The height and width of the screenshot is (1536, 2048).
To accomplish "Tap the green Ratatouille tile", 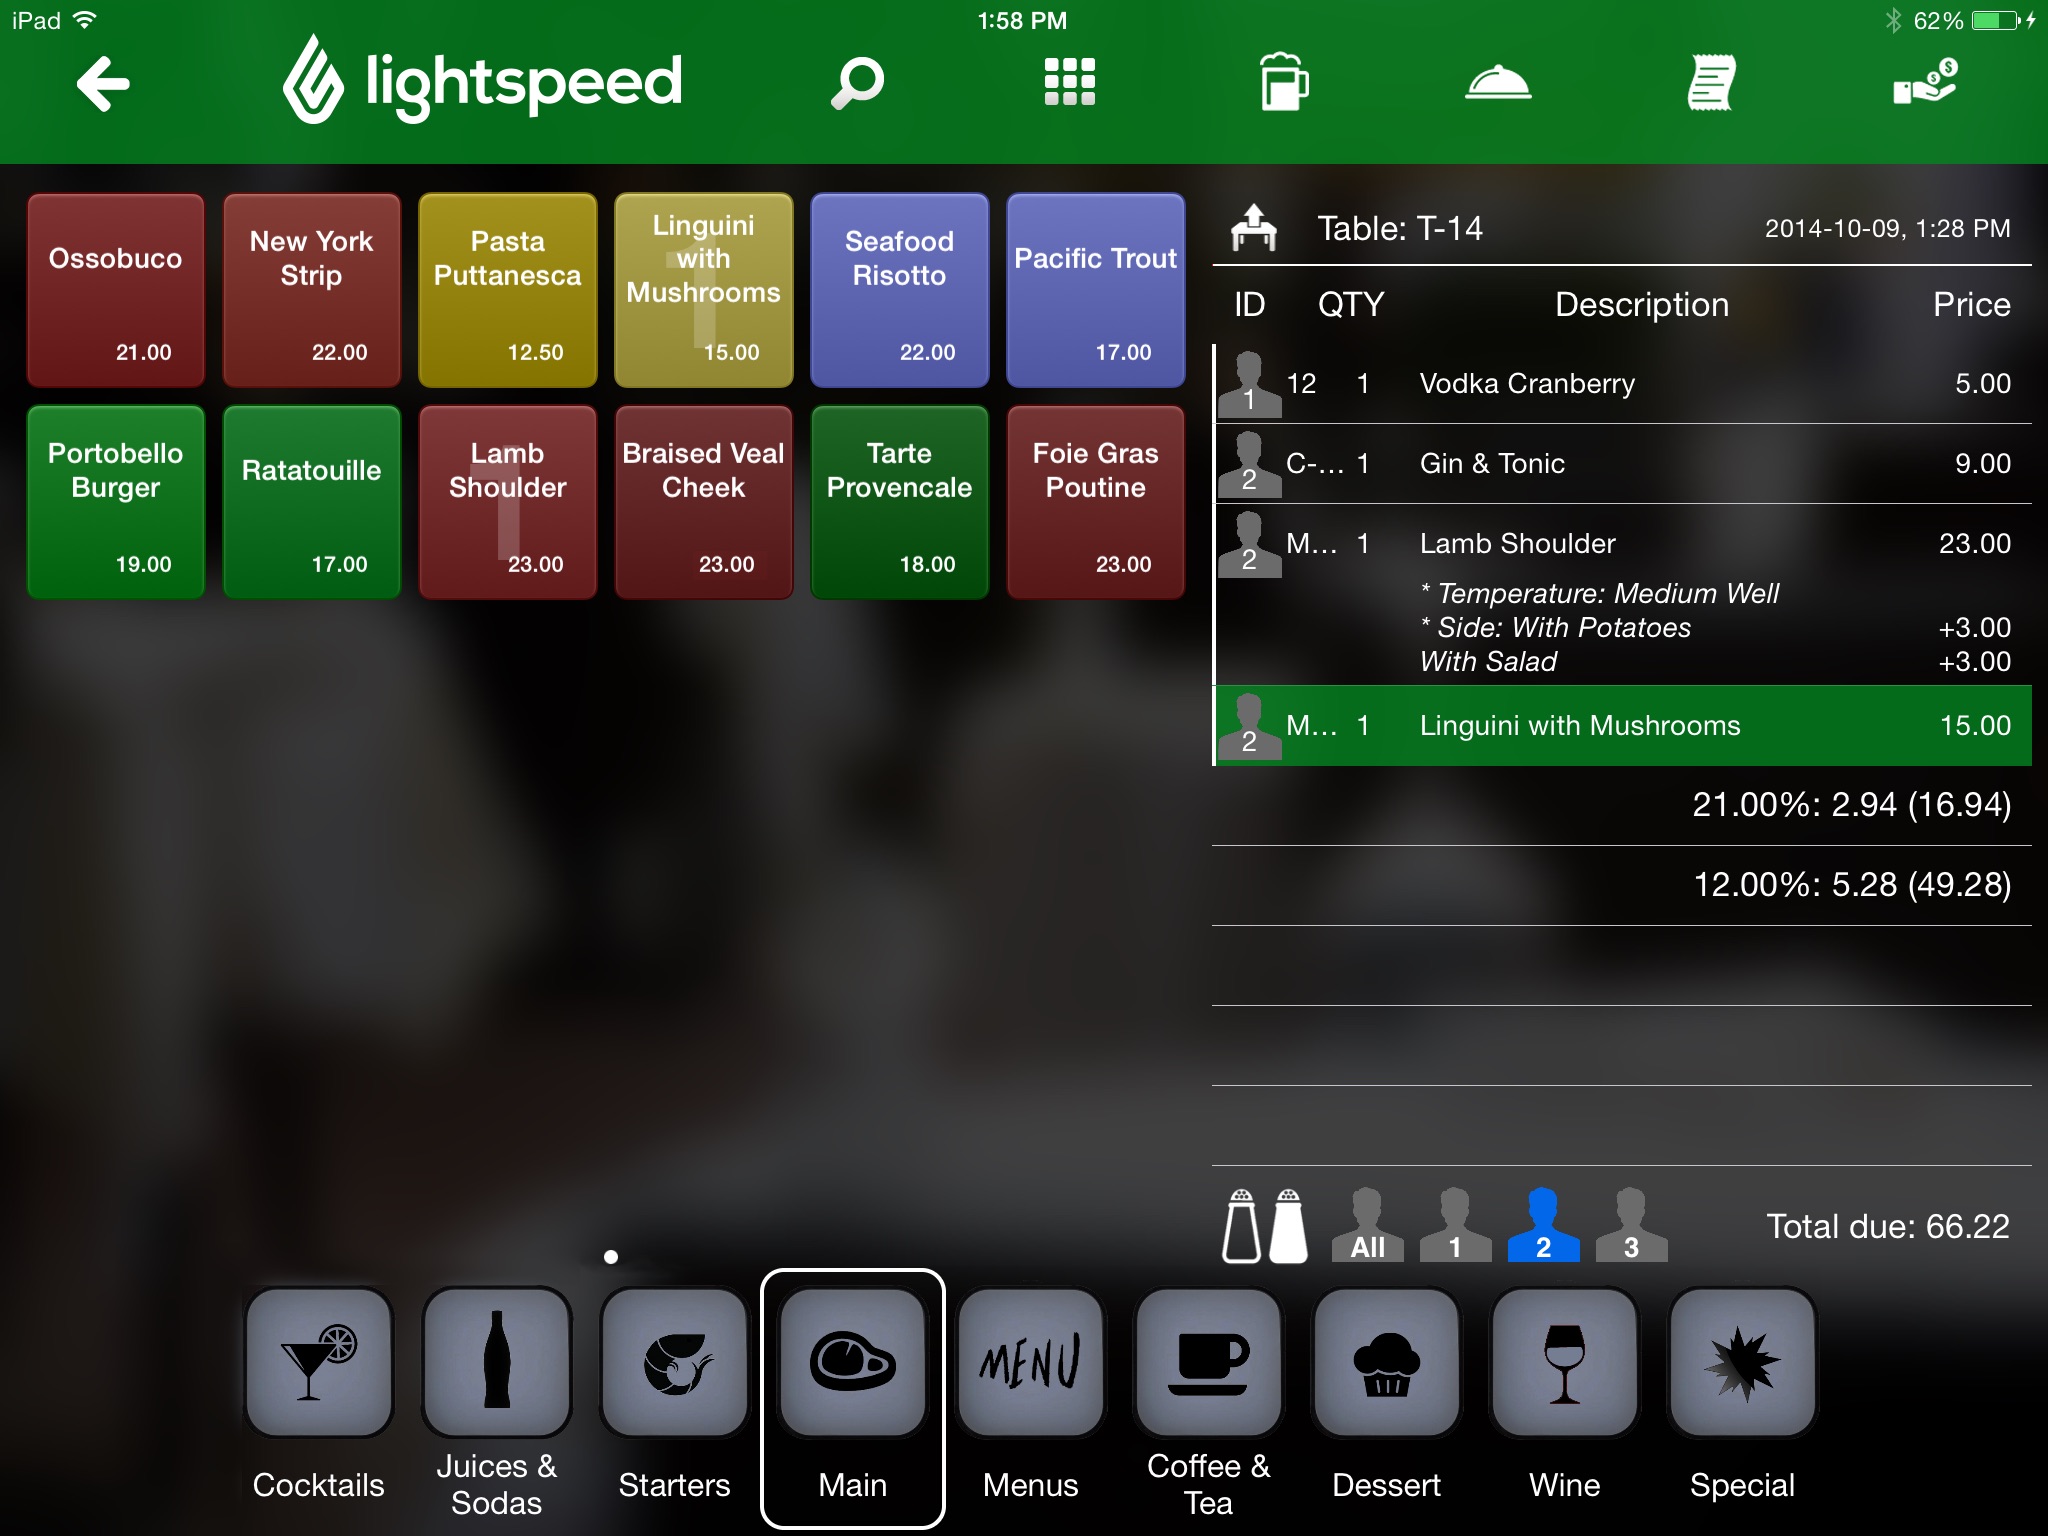I will (312, 502).
